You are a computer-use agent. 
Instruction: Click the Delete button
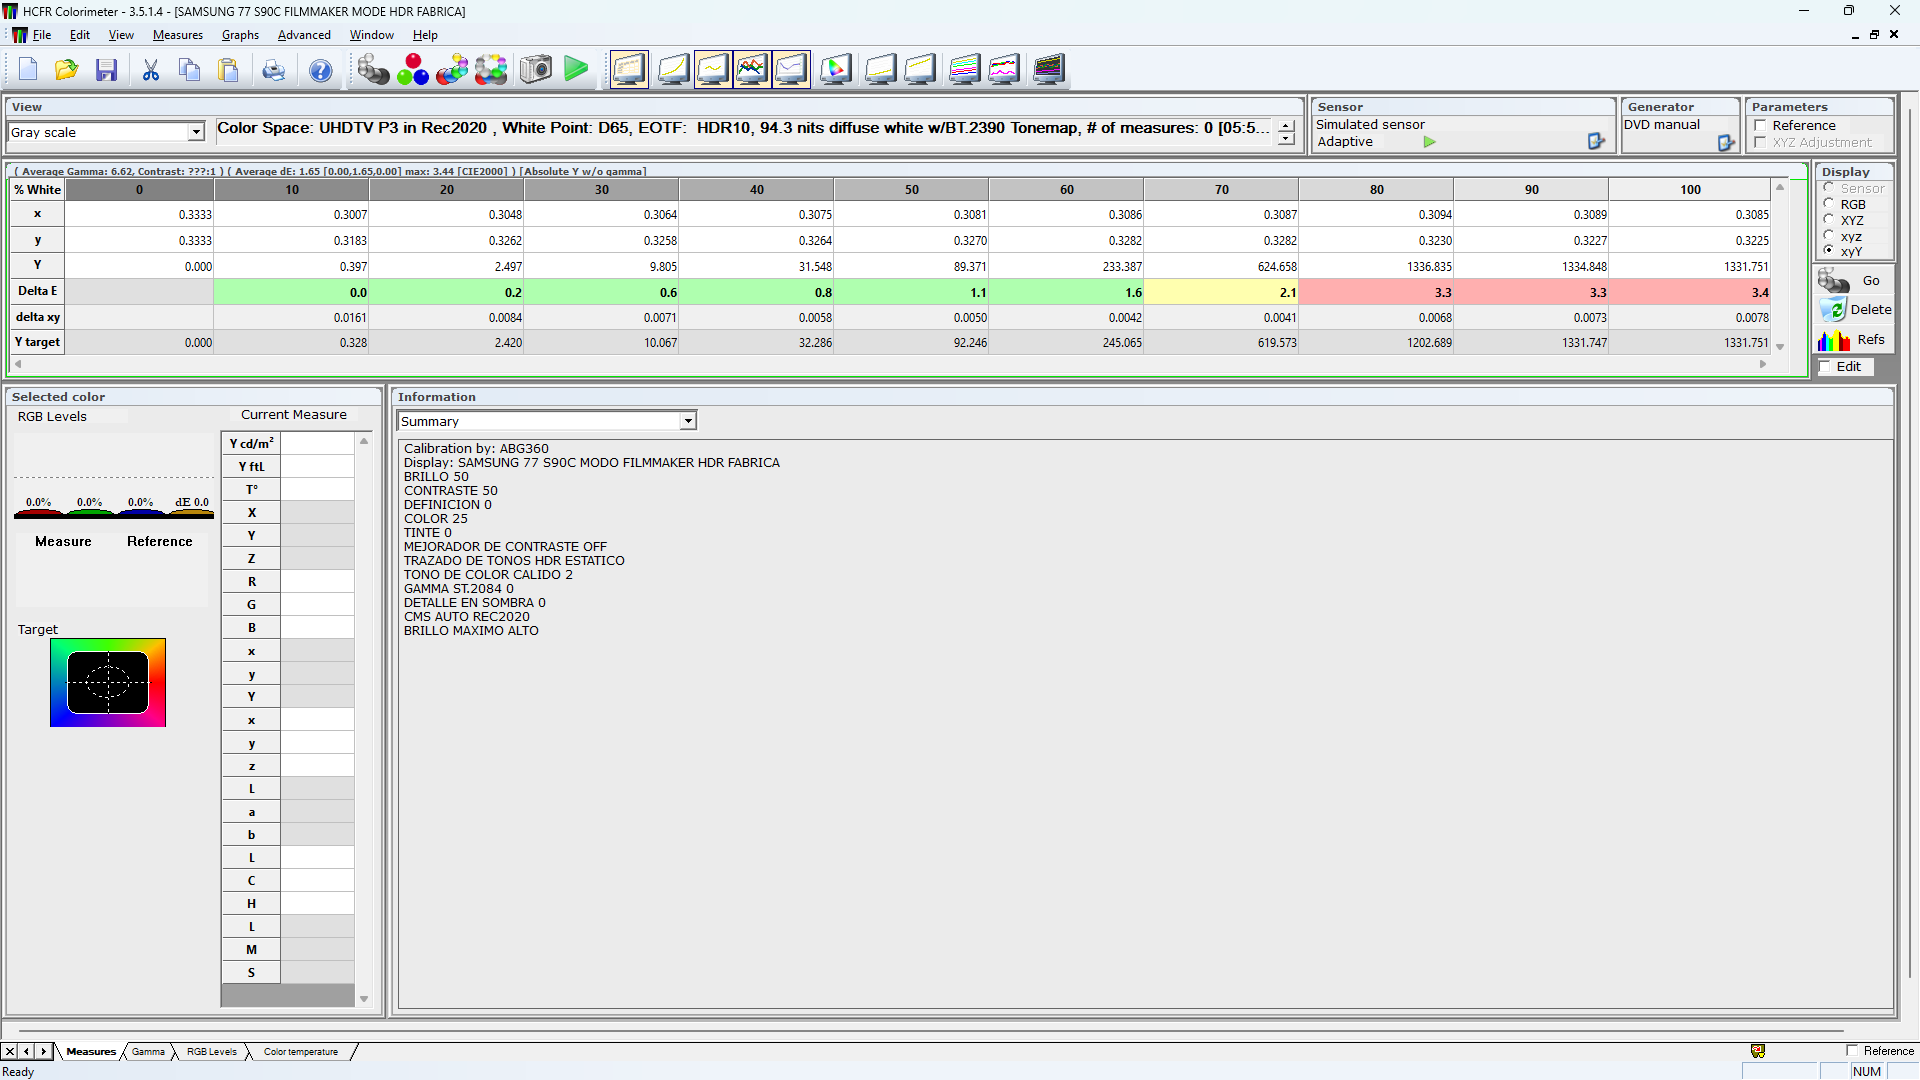[1854, 310]
